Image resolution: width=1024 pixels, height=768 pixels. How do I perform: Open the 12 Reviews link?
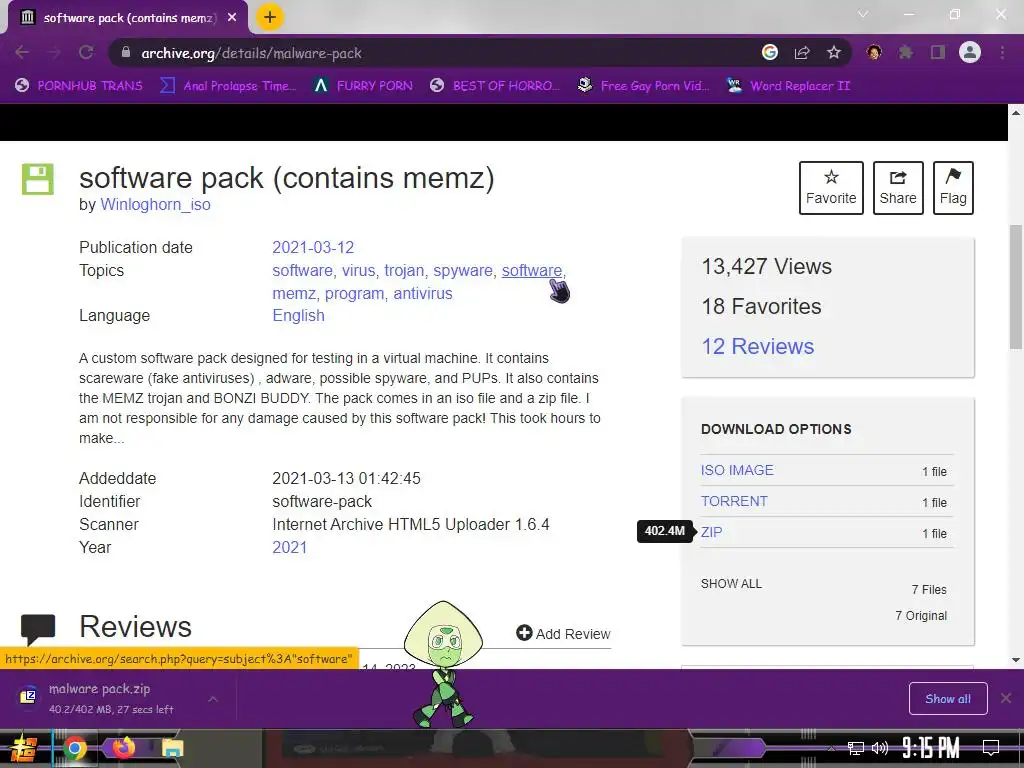[x=758, y=346]
